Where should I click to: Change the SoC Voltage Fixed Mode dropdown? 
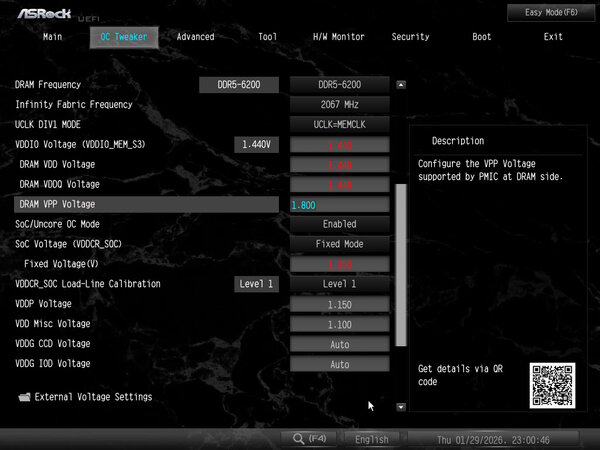(339, 244)
